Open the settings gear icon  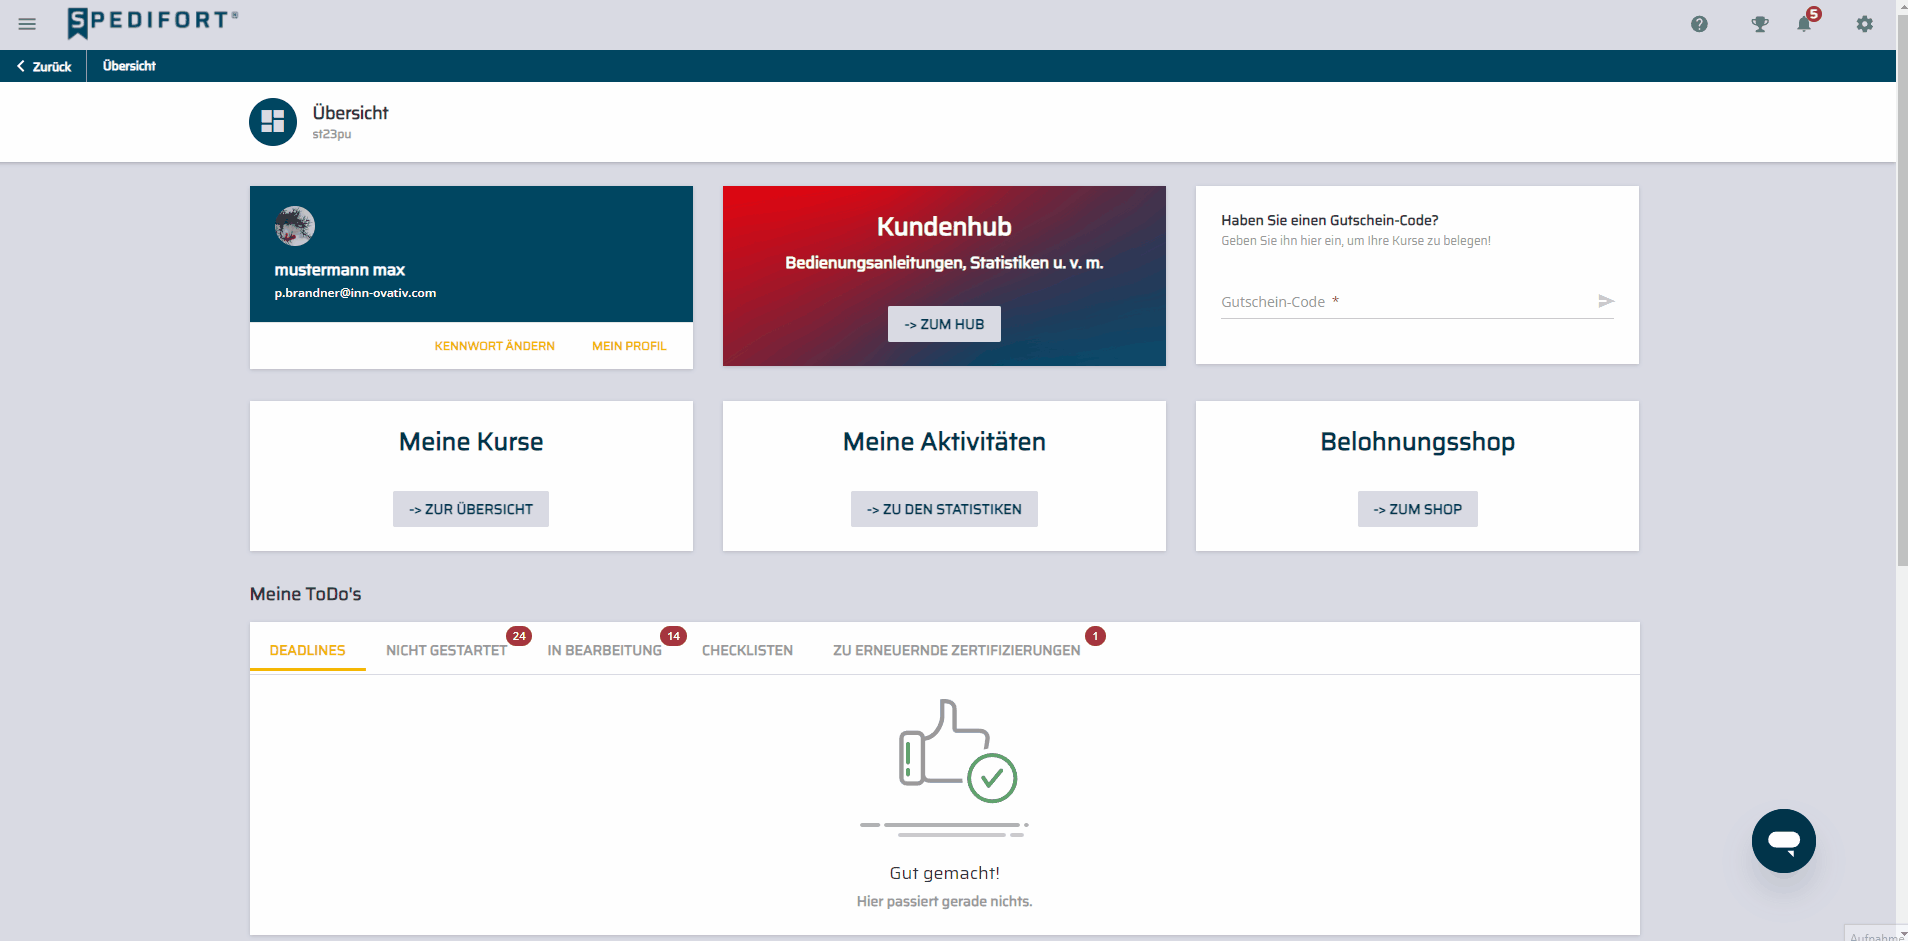(1865, 24)
